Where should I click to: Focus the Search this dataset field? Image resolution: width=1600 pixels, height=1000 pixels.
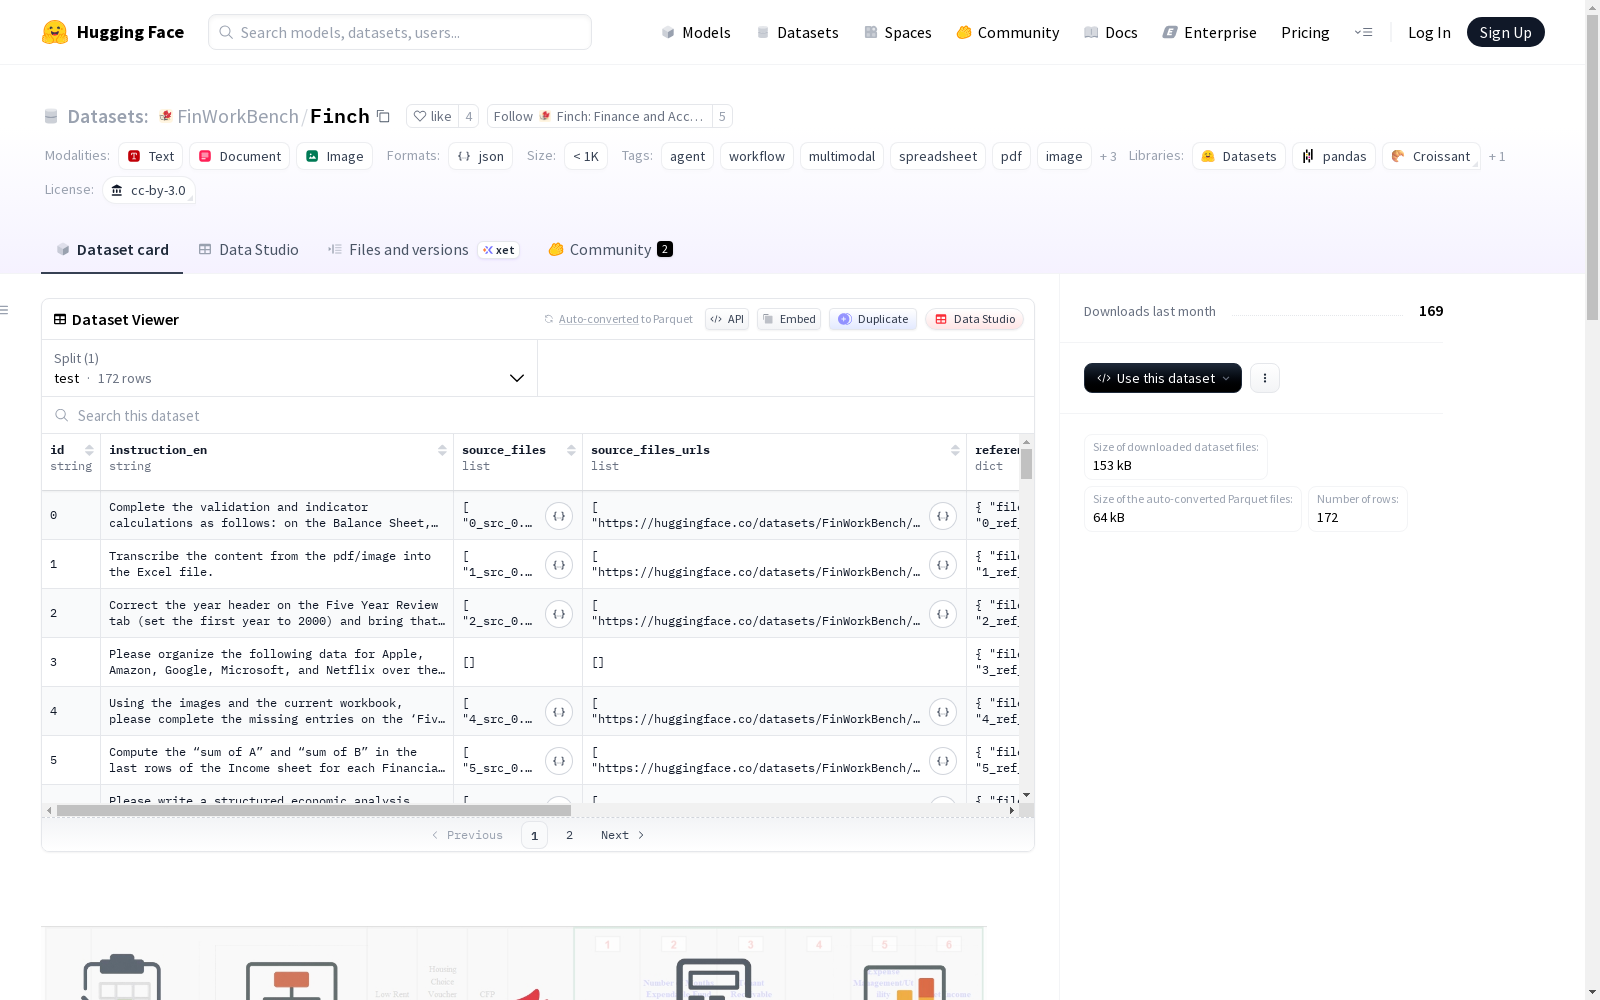538,415
